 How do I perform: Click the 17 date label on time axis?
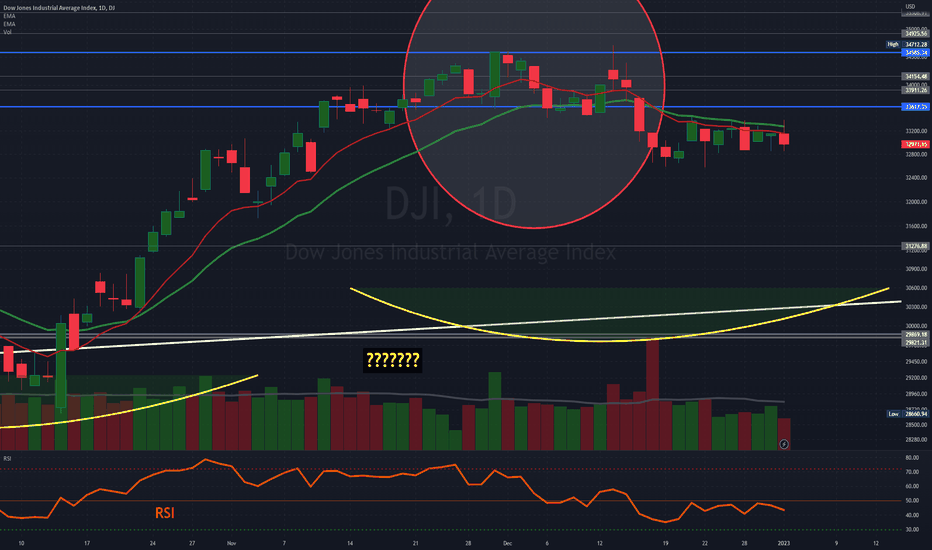(x=87, y=543)
